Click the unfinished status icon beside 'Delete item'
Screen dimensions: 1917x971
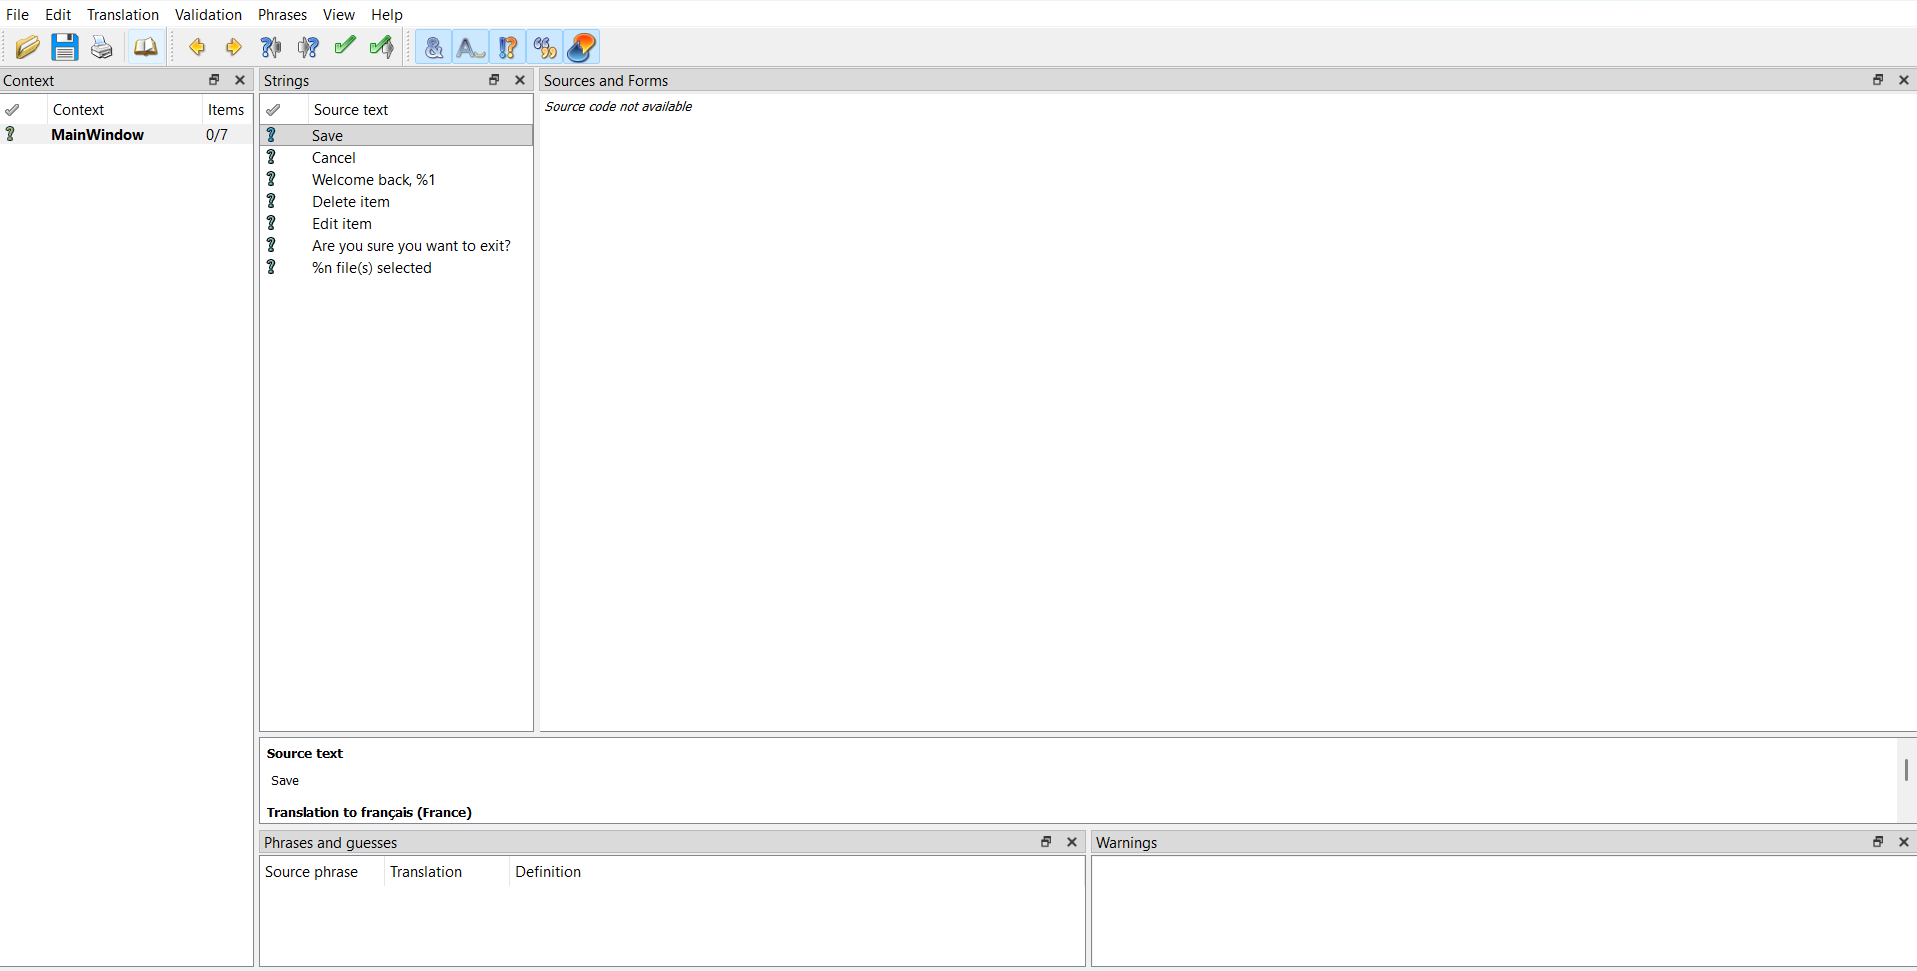271,201
